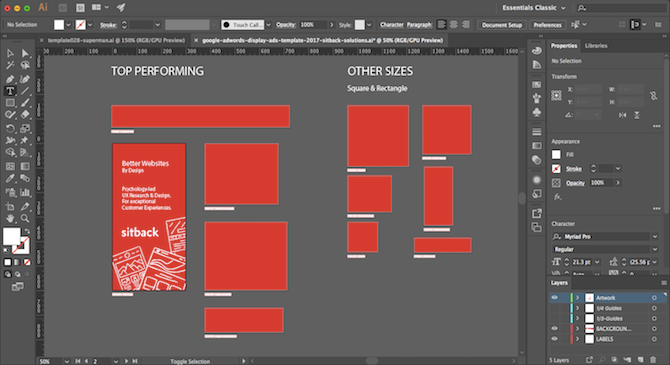Switch to the Properties tab
670x365 pixels.
coord(564,46)
